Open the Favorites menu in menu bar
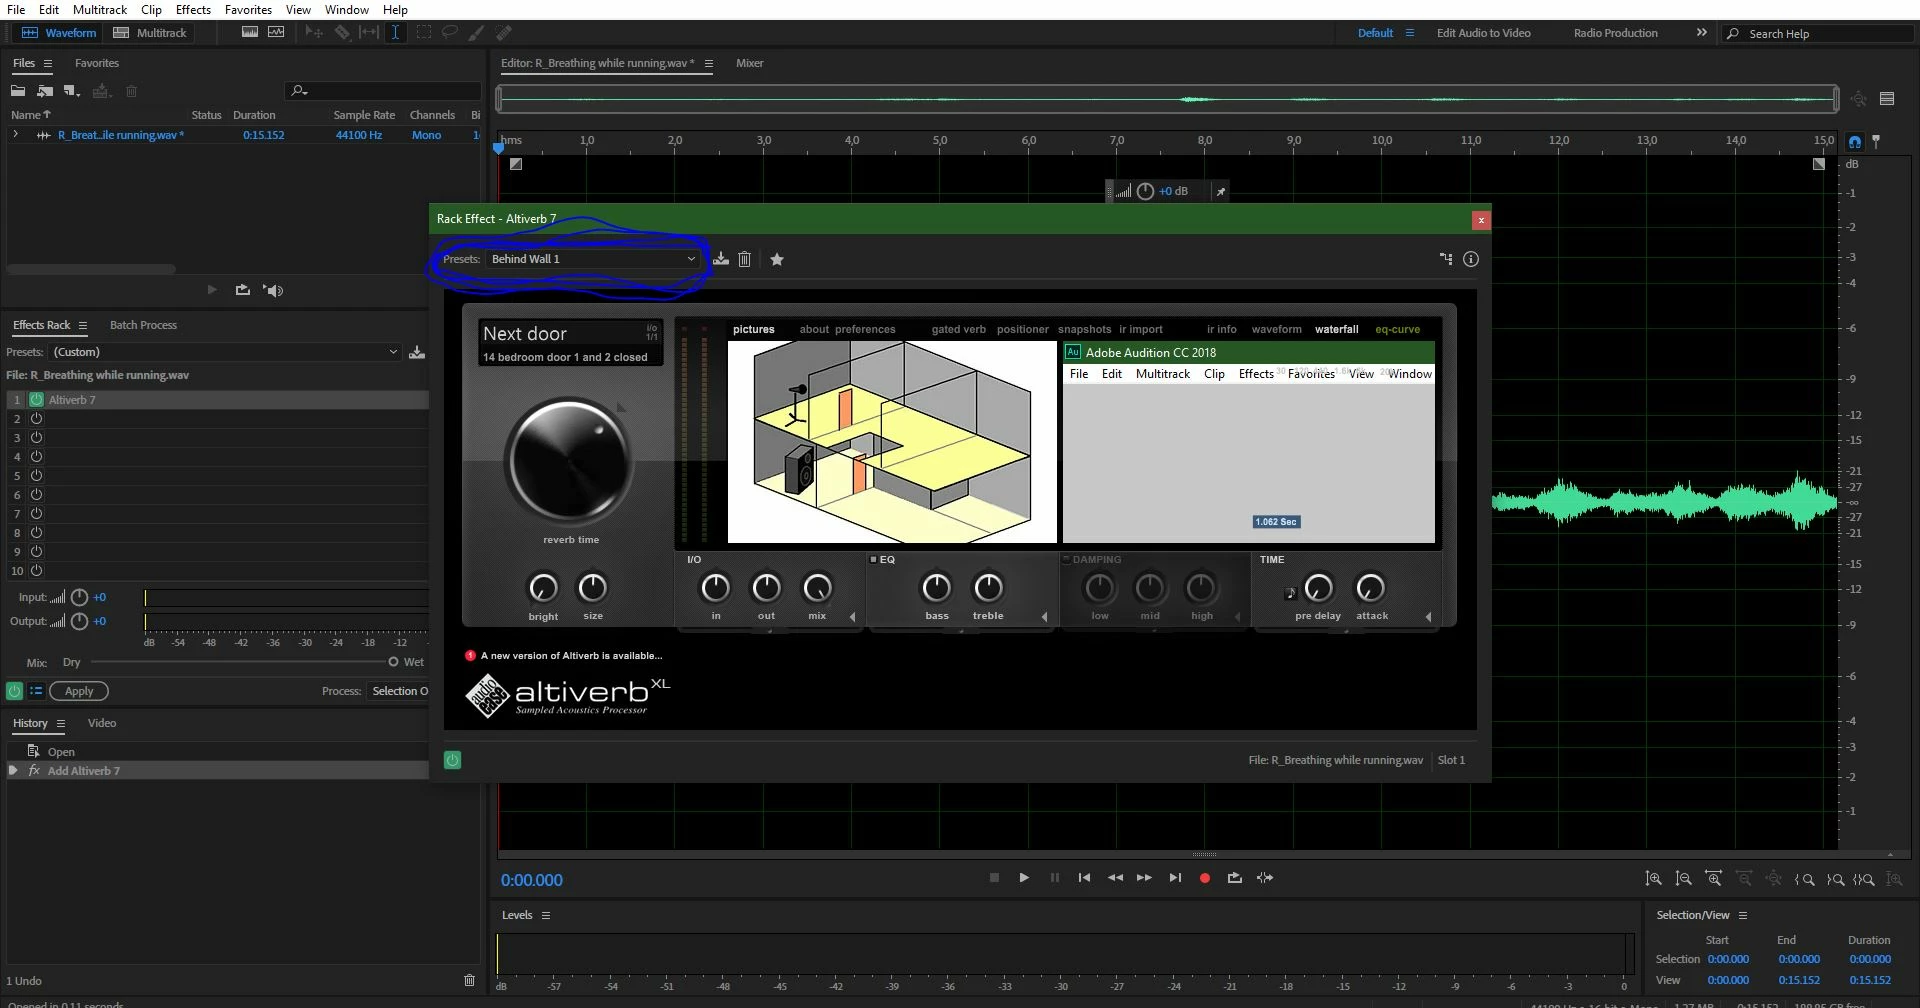The height and width of the screenshot is (1008, 1920). coord(248,9)
